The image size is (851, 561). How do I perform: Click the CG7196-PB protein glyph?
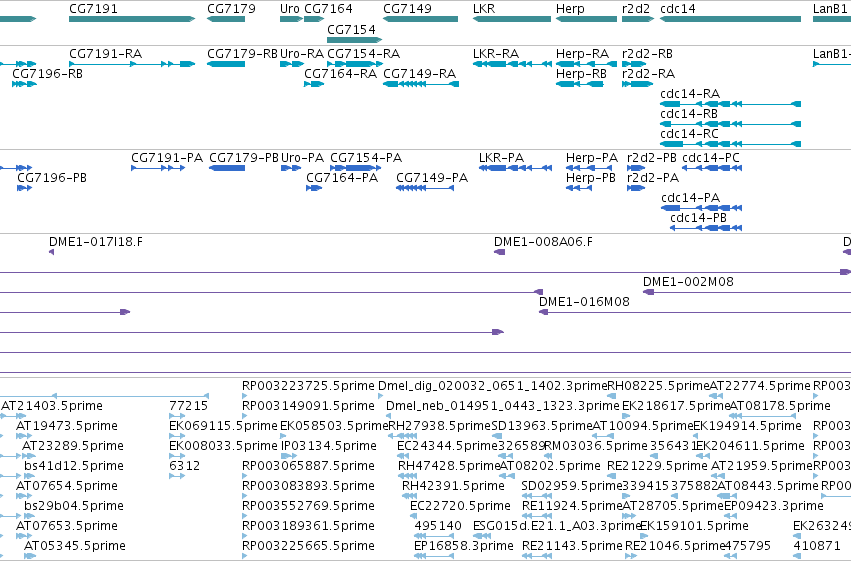click(24, 188)
